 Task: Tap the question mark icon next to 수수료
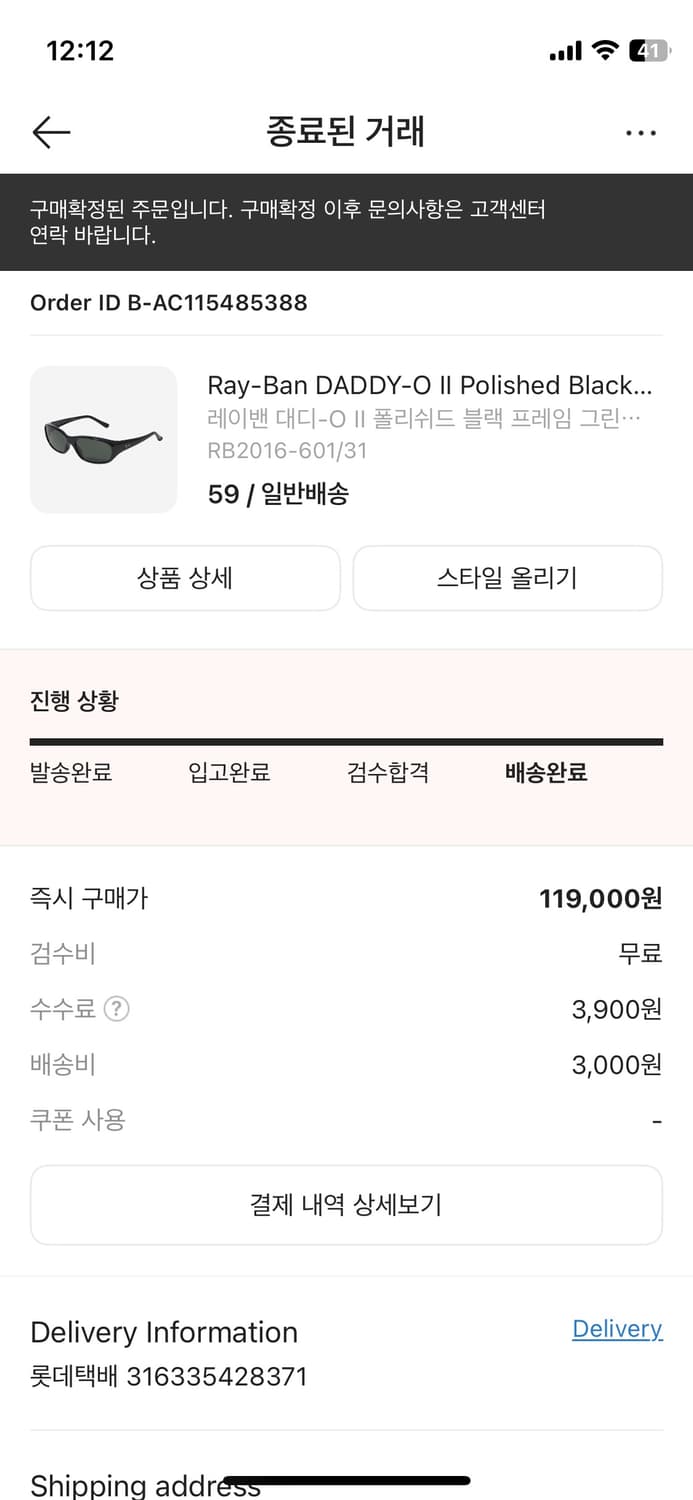tap(116, 1009)
